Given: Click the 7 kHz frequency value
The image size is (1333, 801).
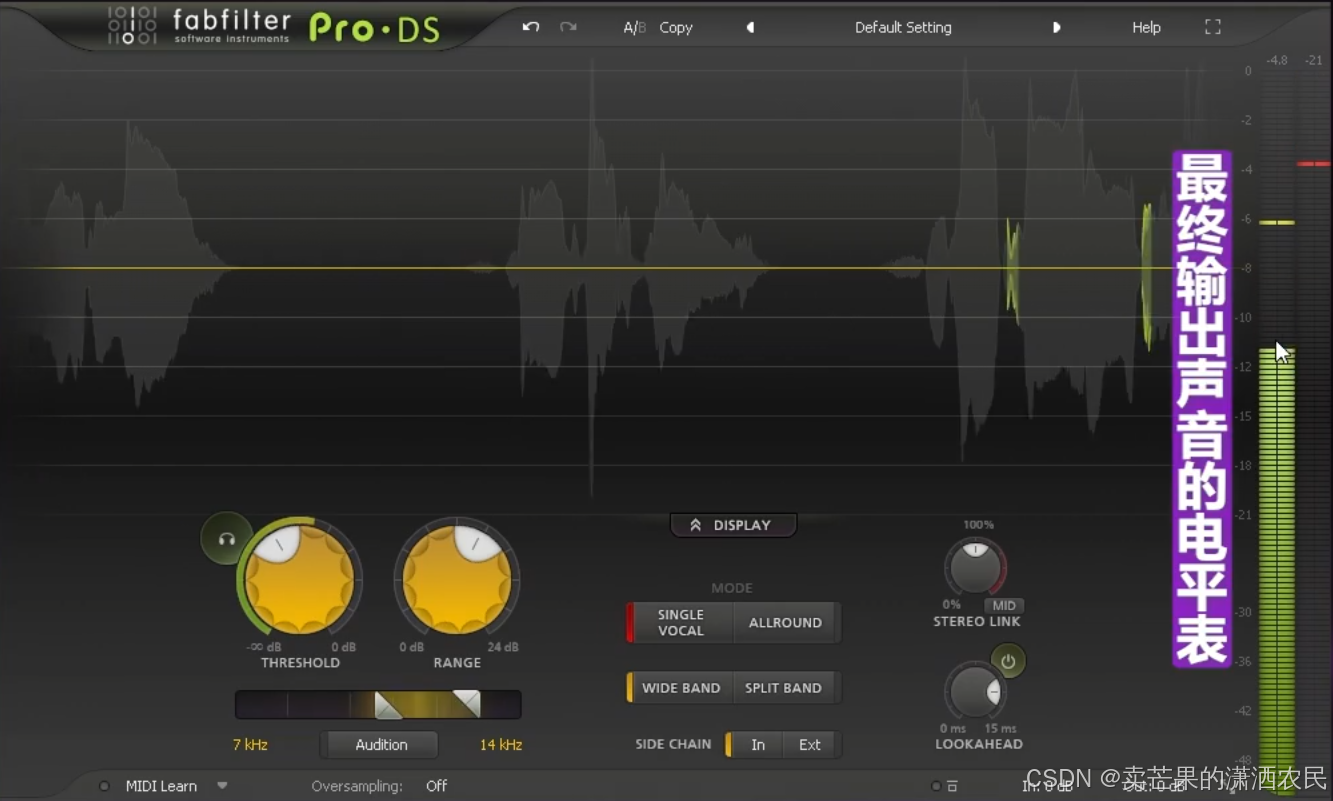Looking at the screenshot, I should (x=250, y=745).
